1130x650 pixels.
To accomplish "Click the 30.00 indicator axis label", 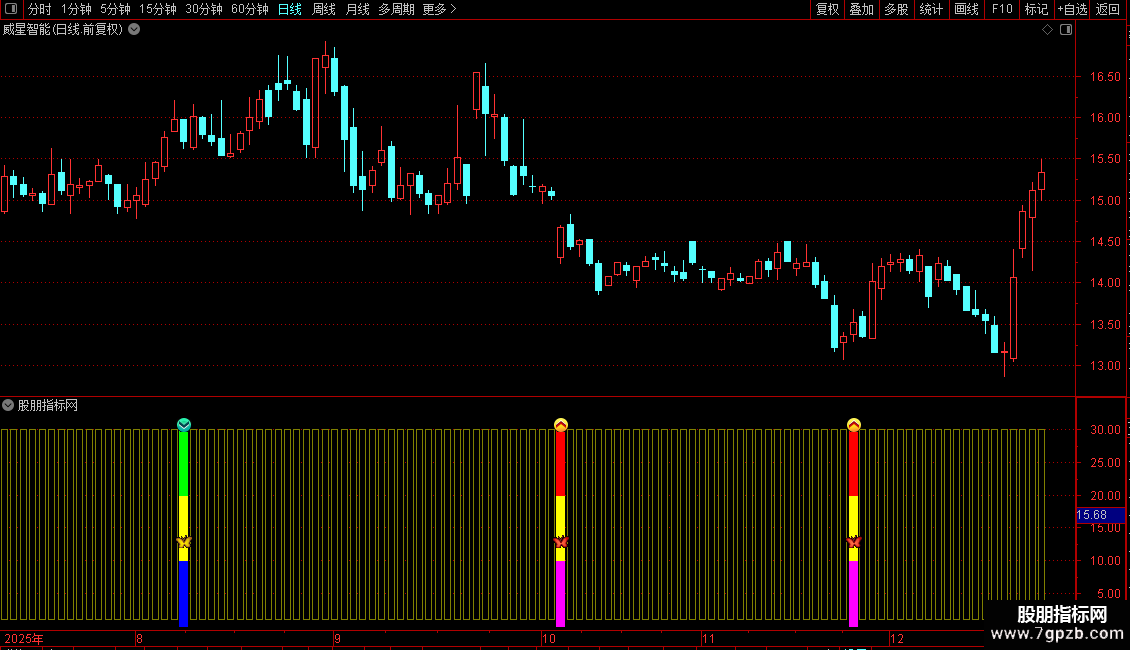I will (x=1105, y=429).
